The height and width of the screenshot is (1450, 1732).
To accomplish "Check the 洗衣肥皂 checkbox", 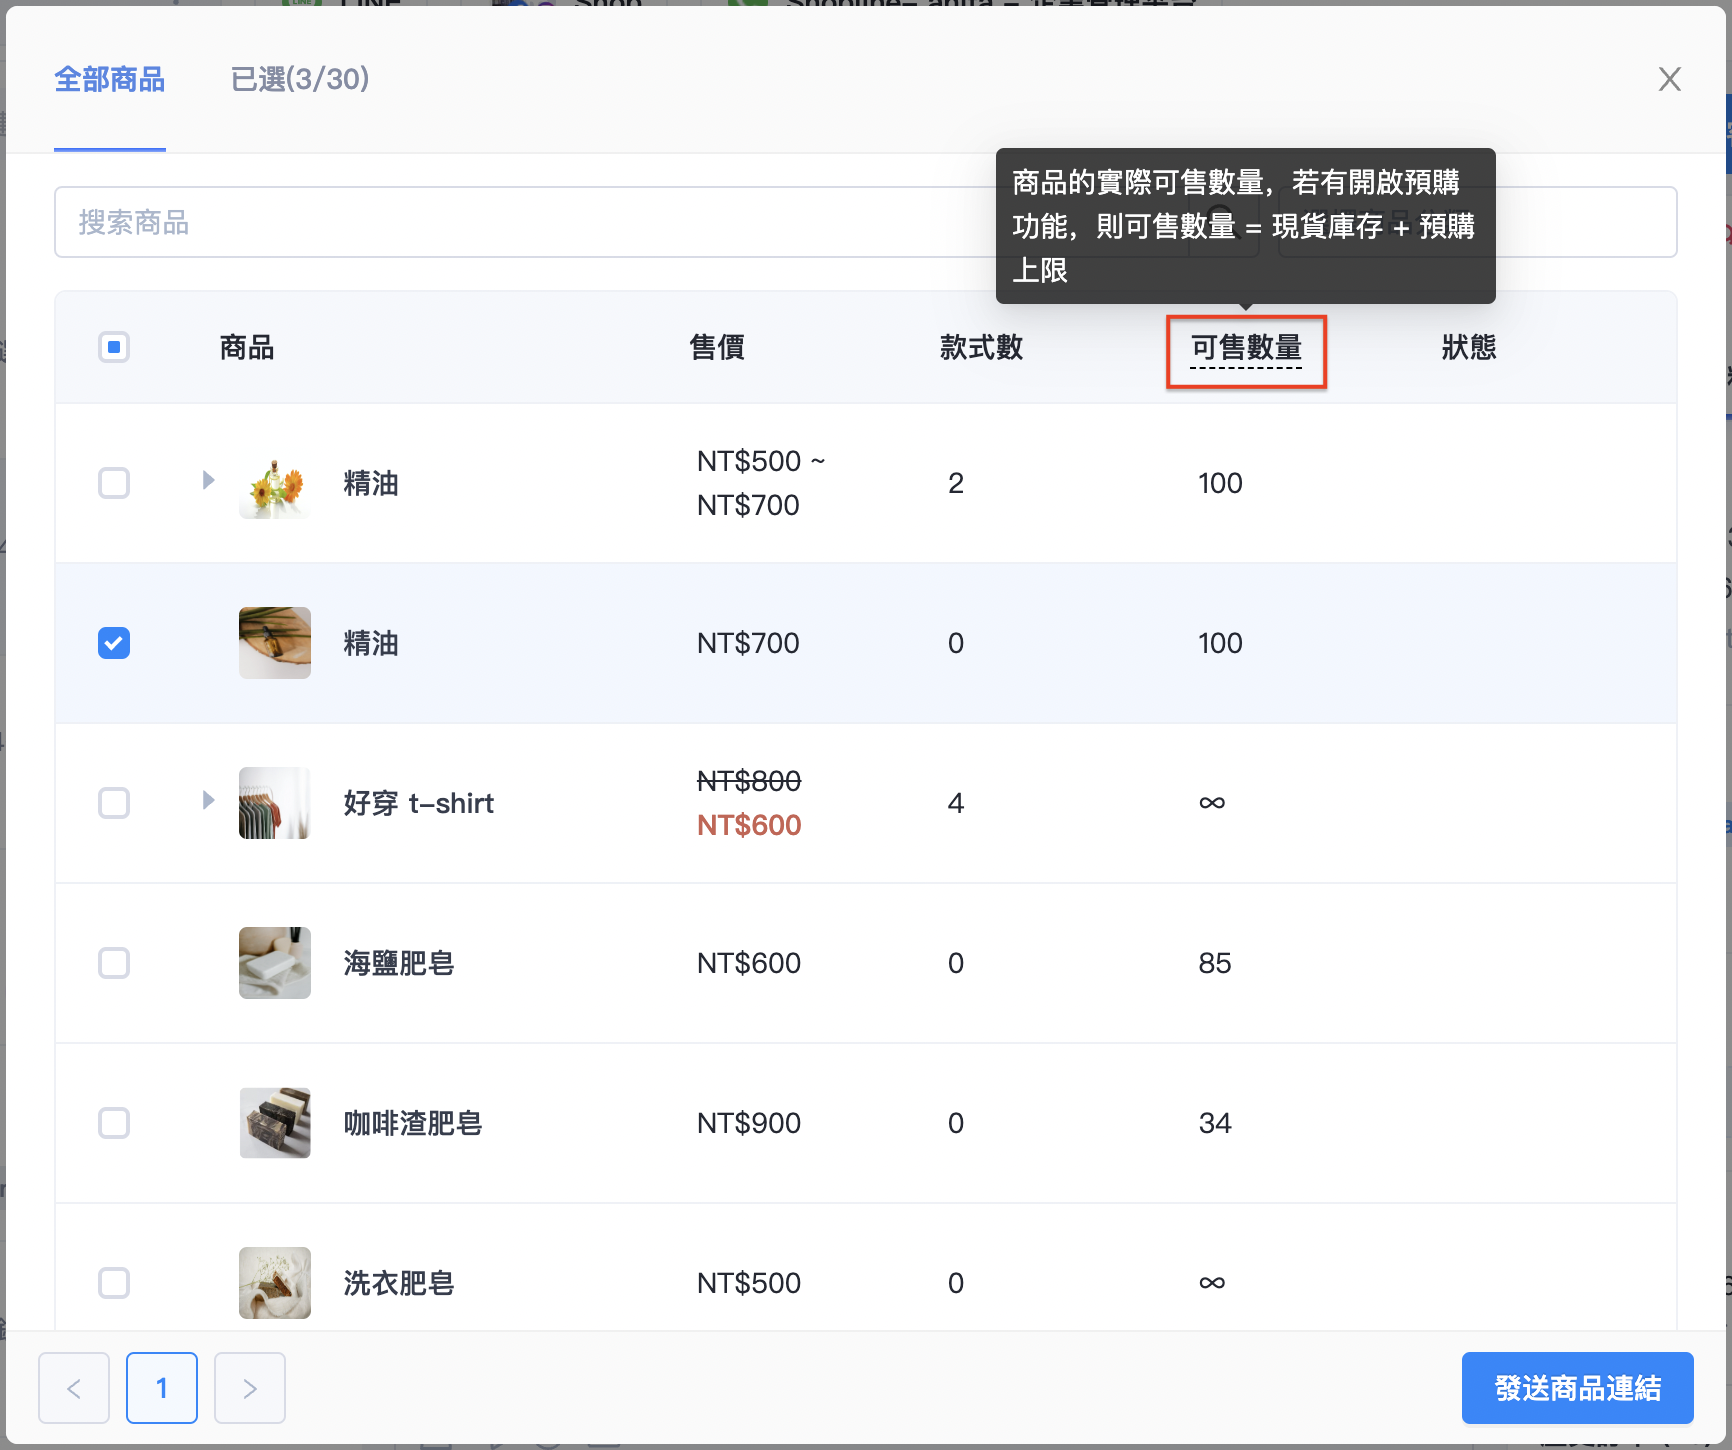I will (x=114, y=1283).
